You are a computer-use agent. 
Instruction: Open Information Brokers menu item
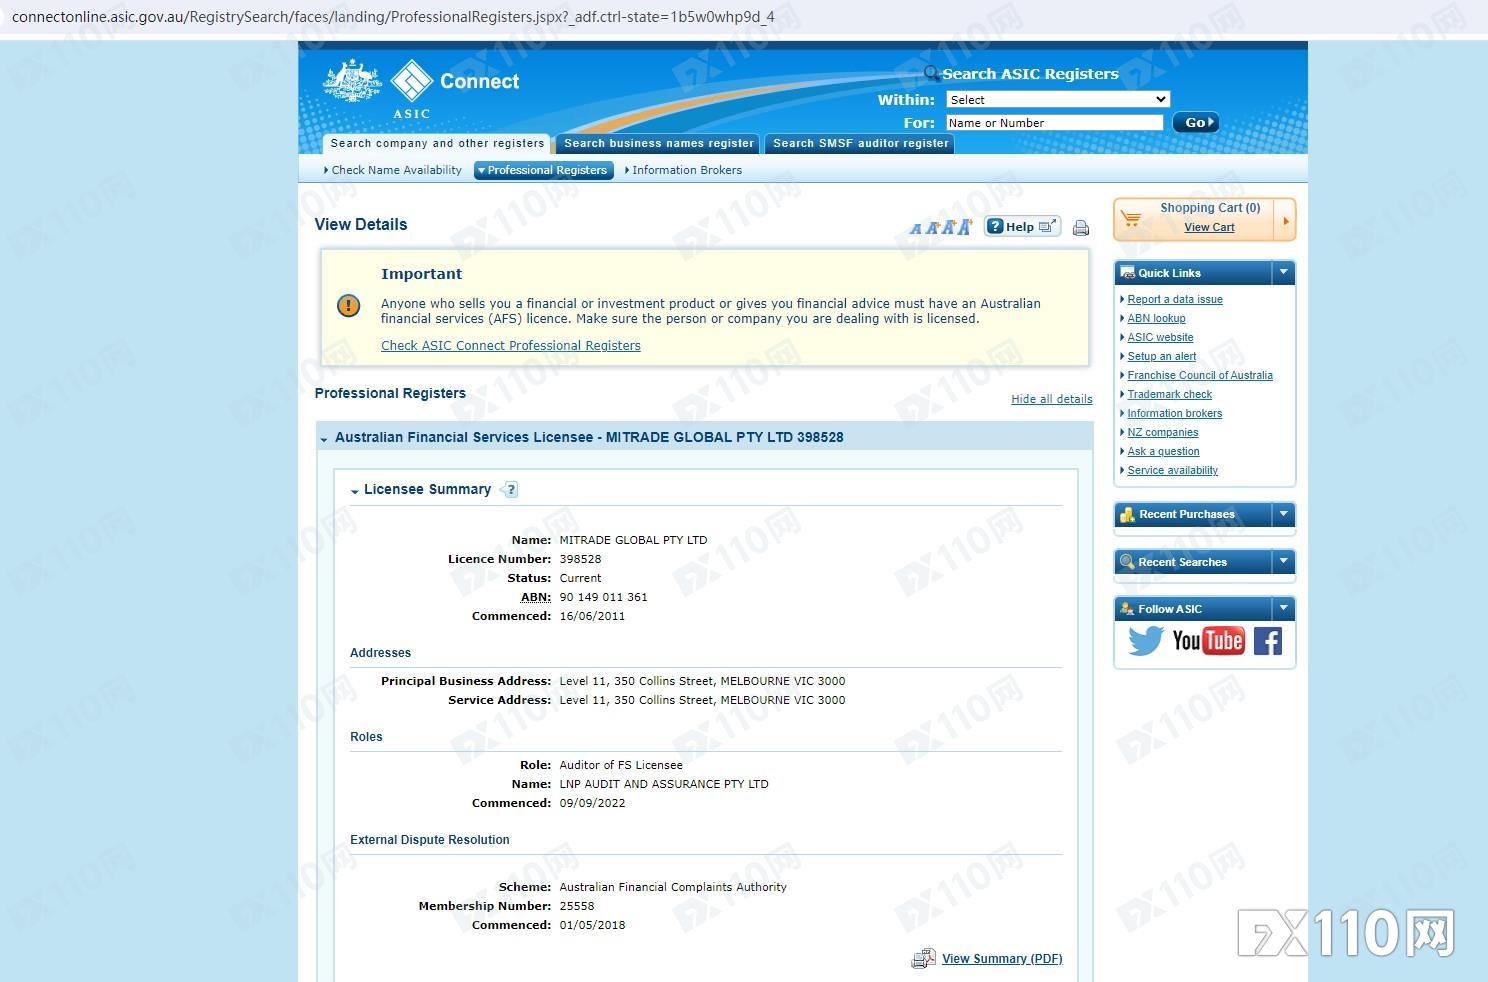(x=686, y=170)
